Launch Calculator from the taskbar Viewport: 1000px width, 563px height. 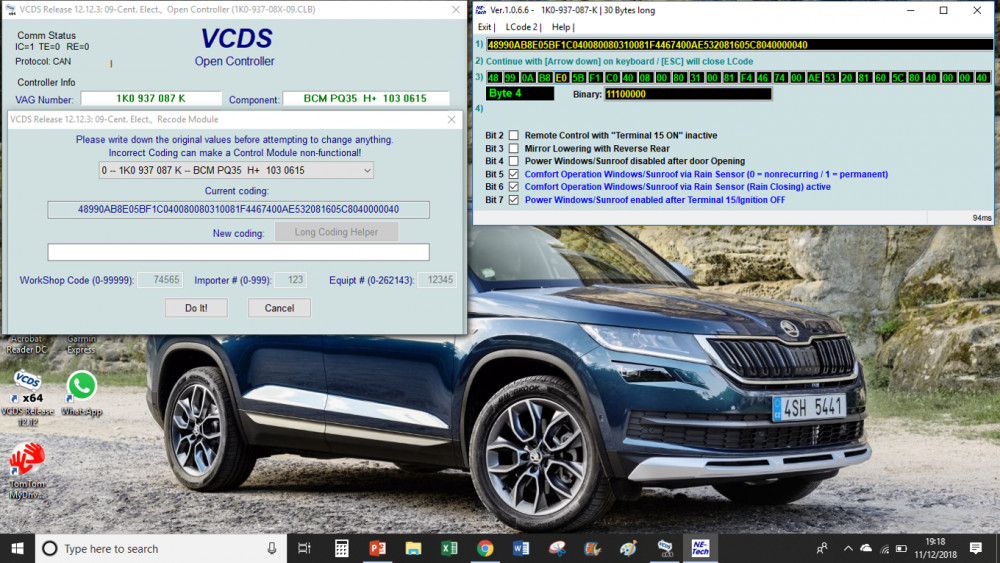point(341,548)
